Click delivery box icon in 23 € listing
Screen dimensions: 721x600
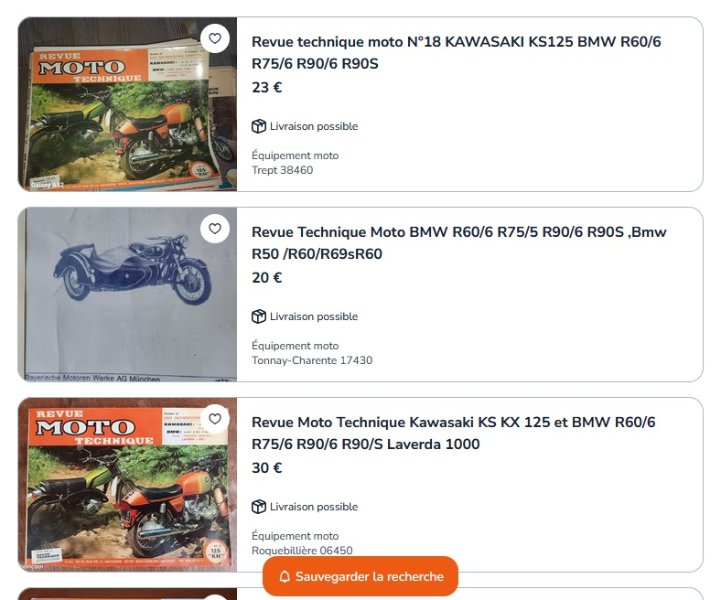pos(258,126)
